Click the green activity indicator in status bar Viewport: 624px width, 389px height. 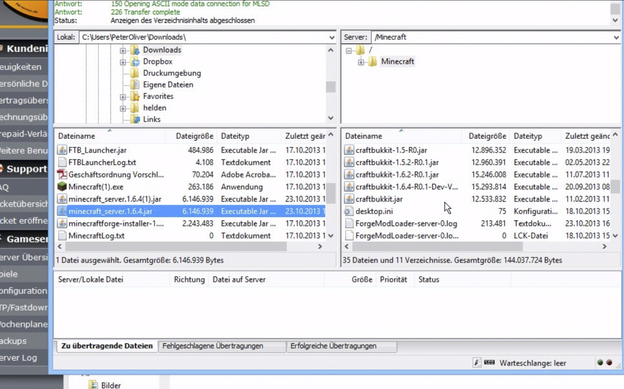click(x=600, y=363)
